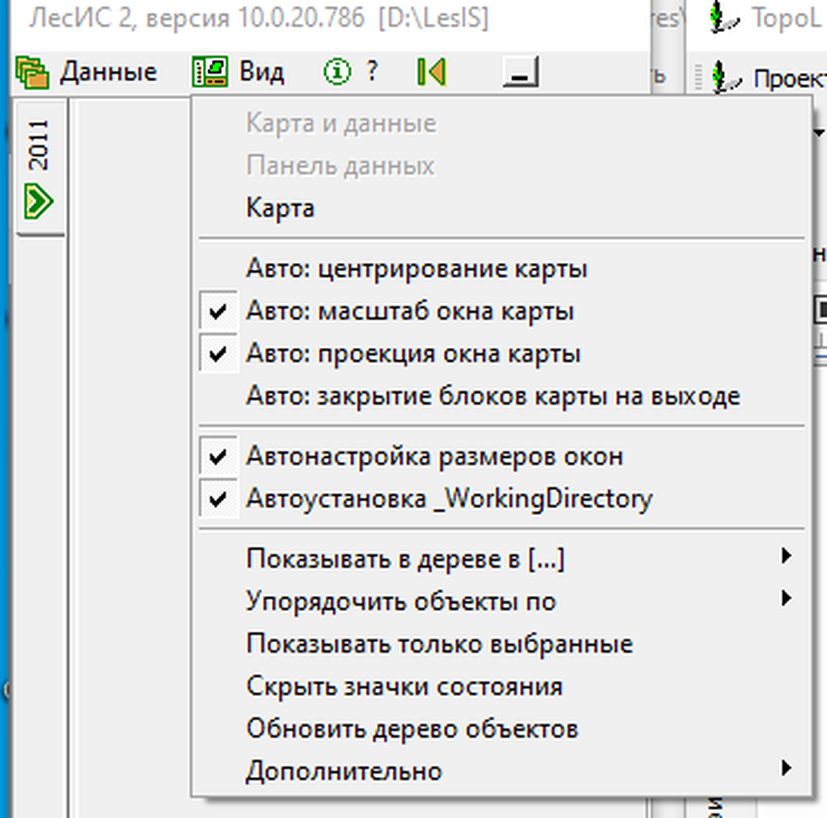Click the Вид menu icon

click(x=210, y=72)
